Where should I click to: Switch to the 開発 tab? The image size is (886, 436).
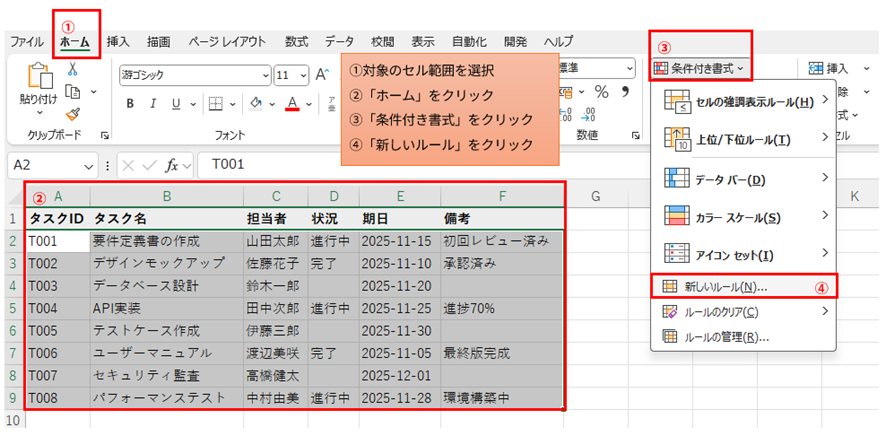tap(515, 42)
